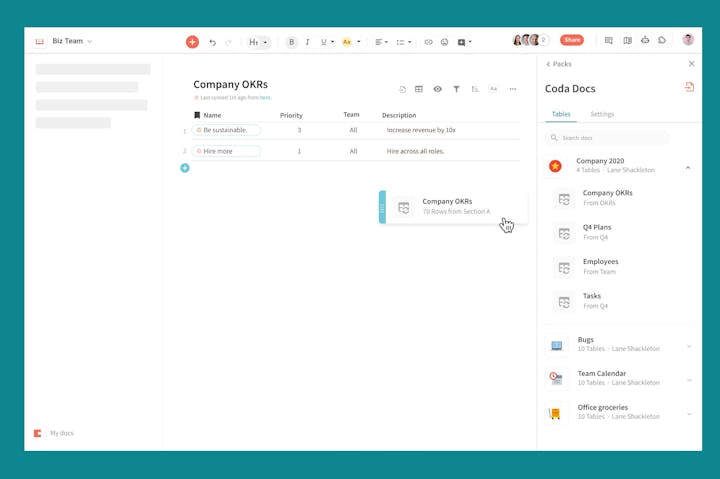Image resolution: width=720 pixels, height=479 pixels.
Task: Open the table sort icon
Action: 475,89
